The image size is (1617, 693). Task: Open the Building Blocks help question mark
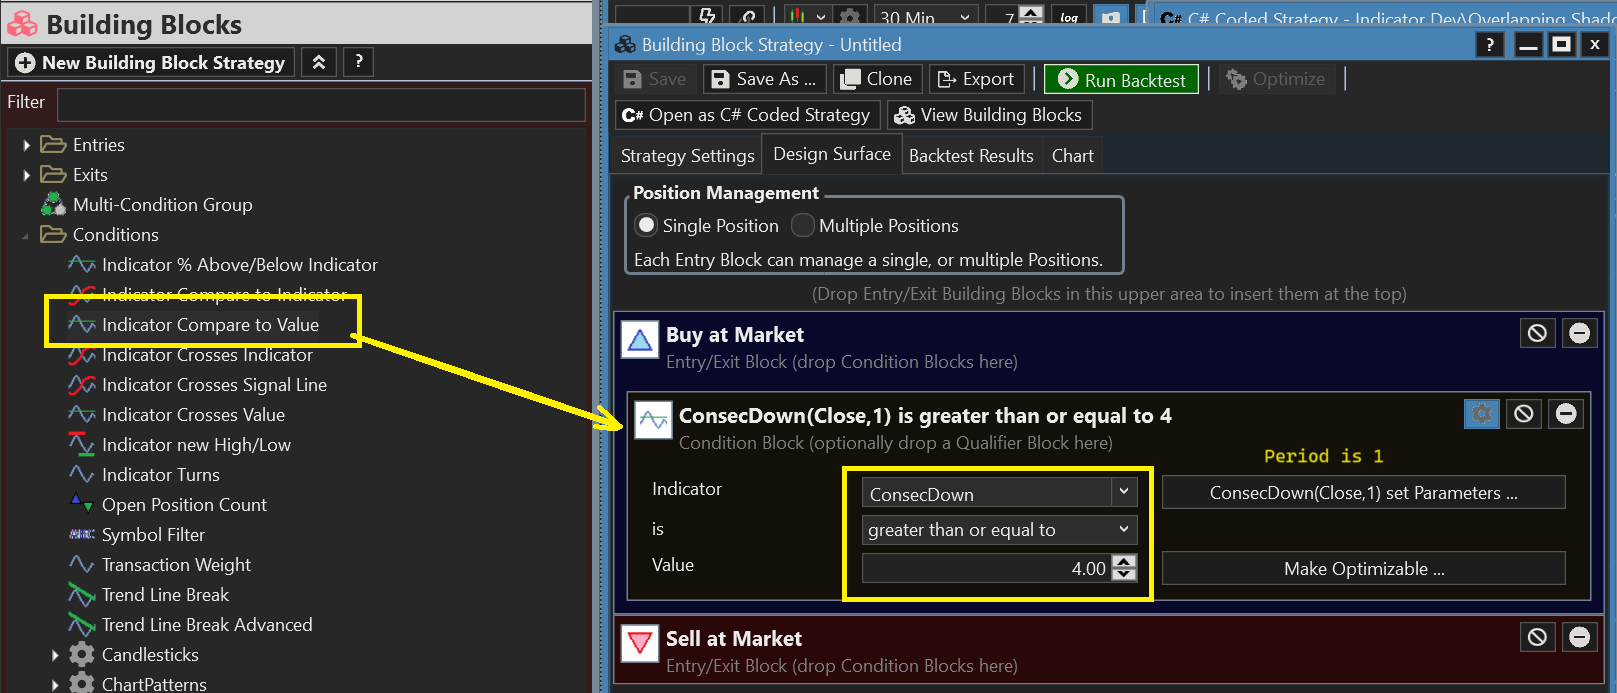point(358,62)
